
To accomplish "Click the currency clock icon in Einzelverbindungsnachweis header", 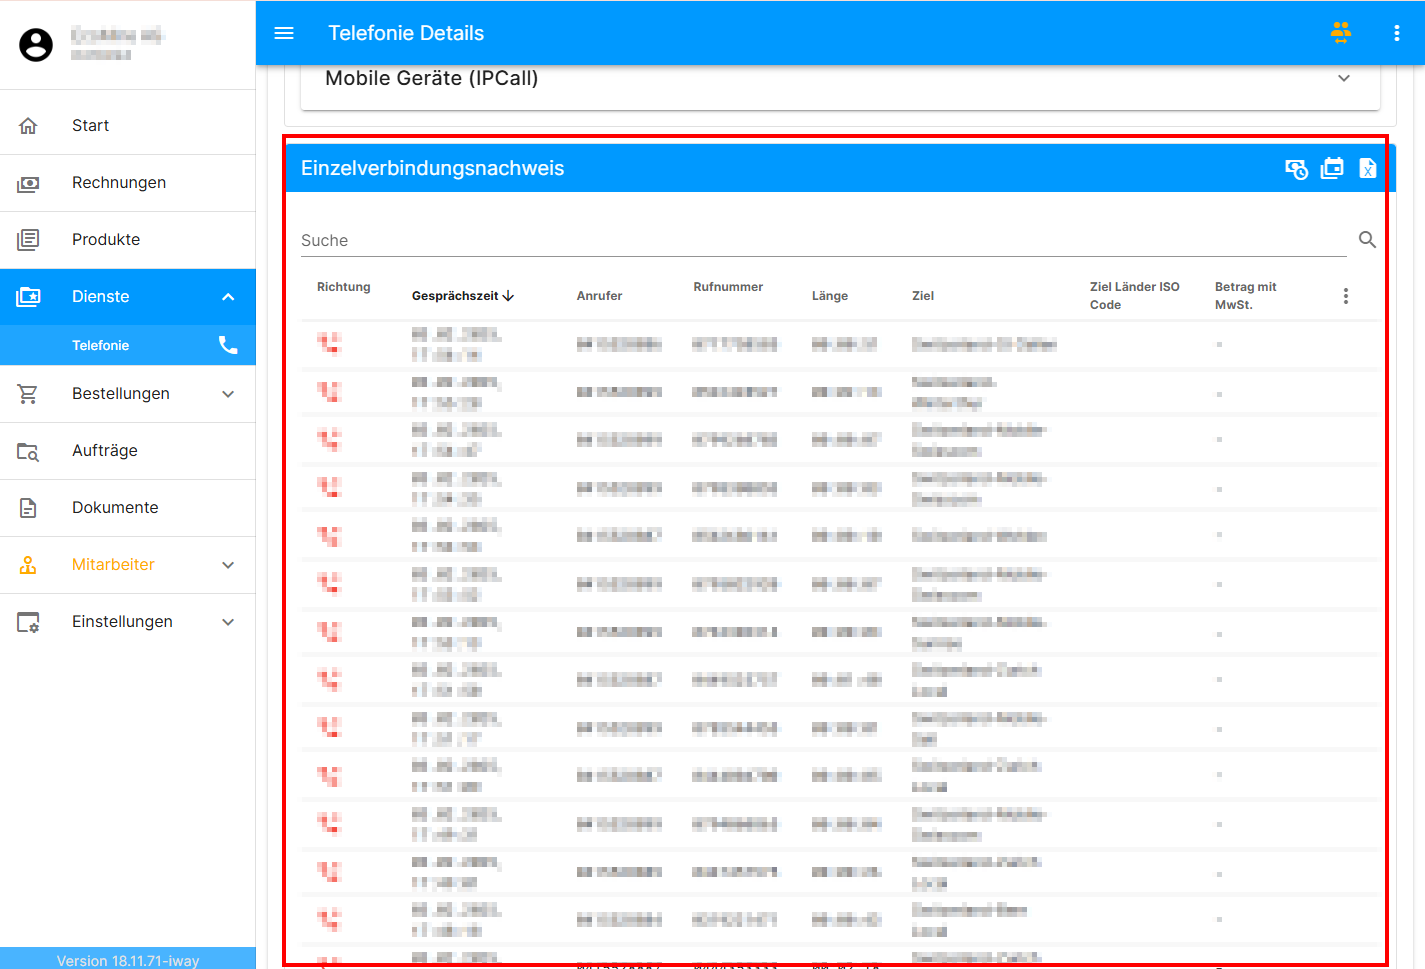I will (1296, 169).
